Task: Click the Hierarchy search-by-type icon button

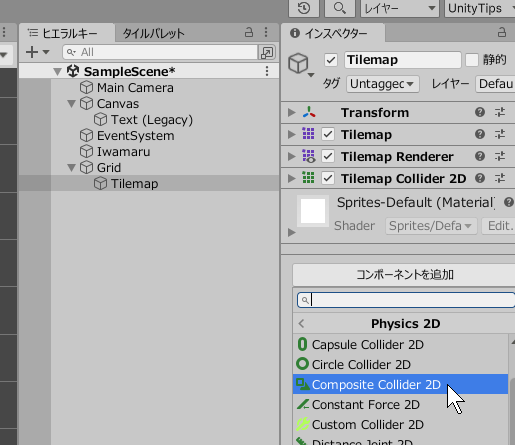Action: 267,52
